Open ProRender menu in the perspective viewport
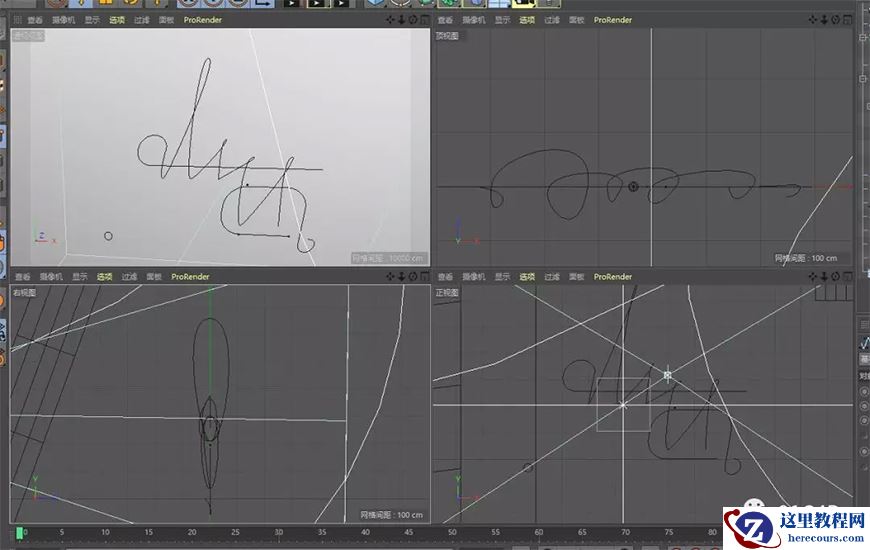Viewport: 870px width, 550px height. 203,20
